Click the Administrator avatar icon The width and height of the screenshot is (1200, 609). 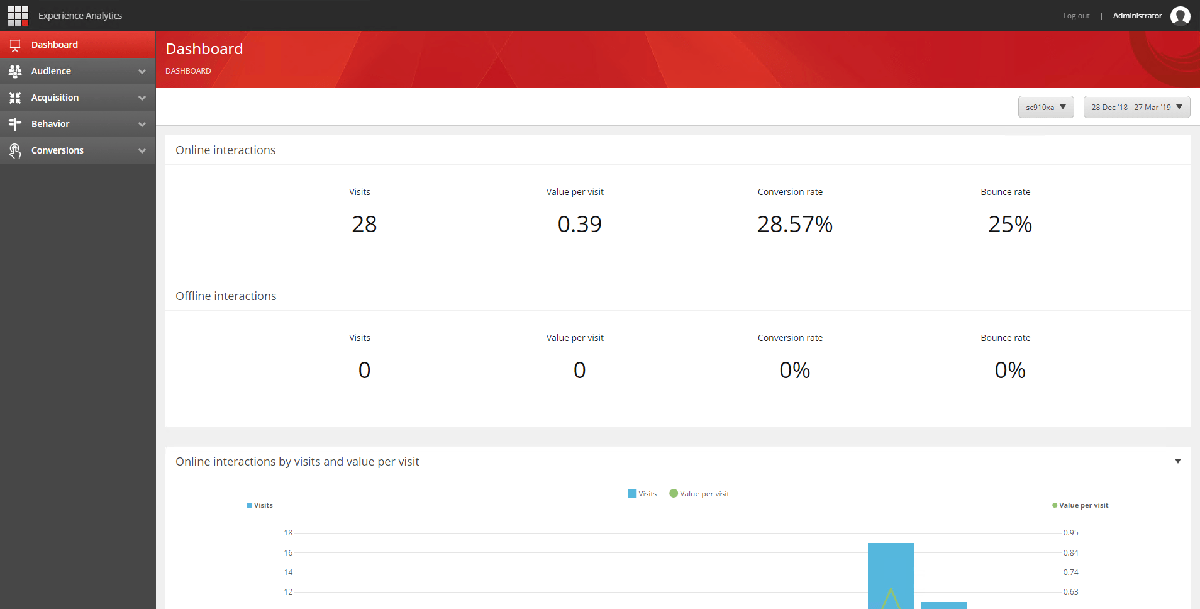click(x=1180, y=15)
